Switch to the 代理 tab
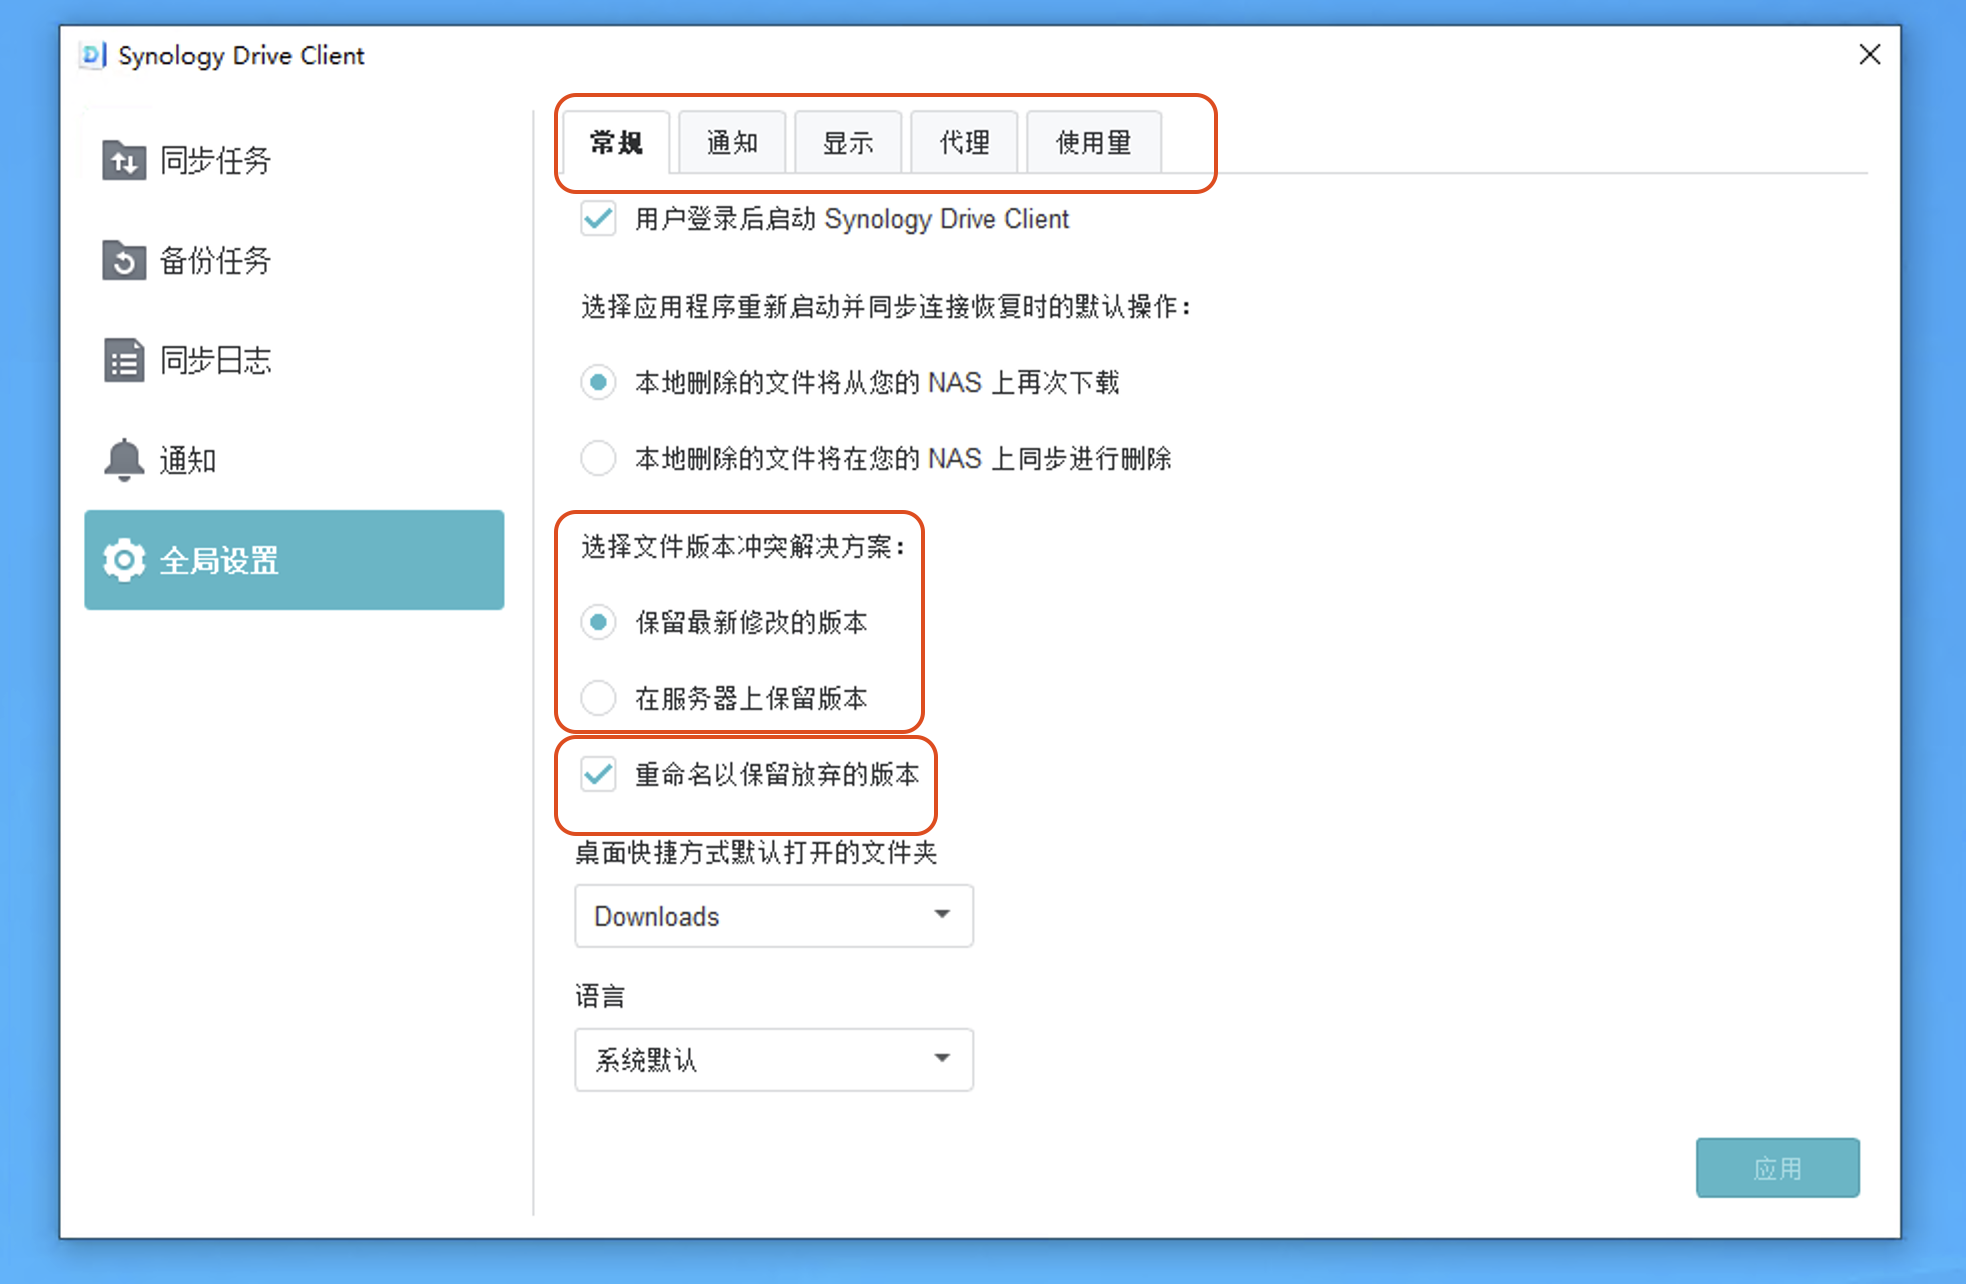1966x1284 pixels. tap(964, 143)
